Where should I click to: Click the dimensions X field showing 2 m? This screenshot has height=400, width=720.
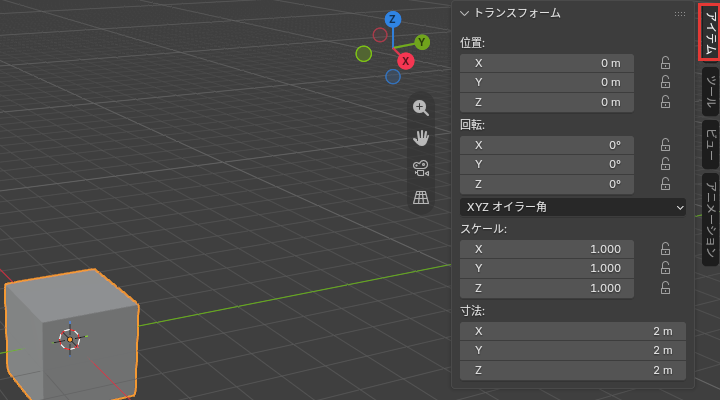(x=573, y=331)
